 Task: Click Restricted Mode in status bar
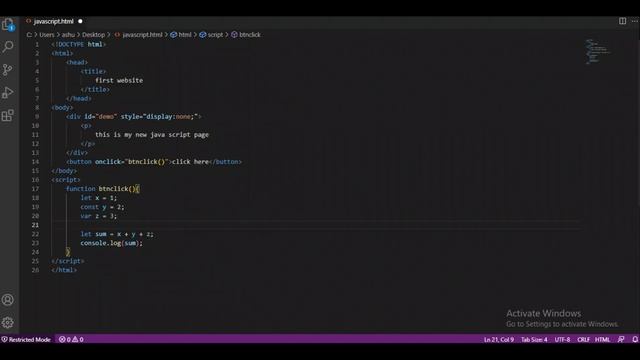click(26, 339)
